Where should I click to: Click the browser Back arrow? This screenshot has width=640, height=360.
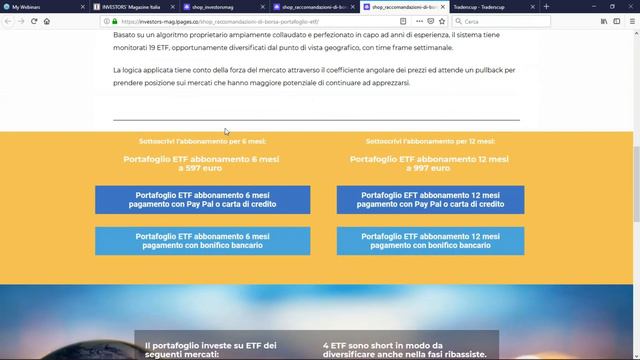8,21
